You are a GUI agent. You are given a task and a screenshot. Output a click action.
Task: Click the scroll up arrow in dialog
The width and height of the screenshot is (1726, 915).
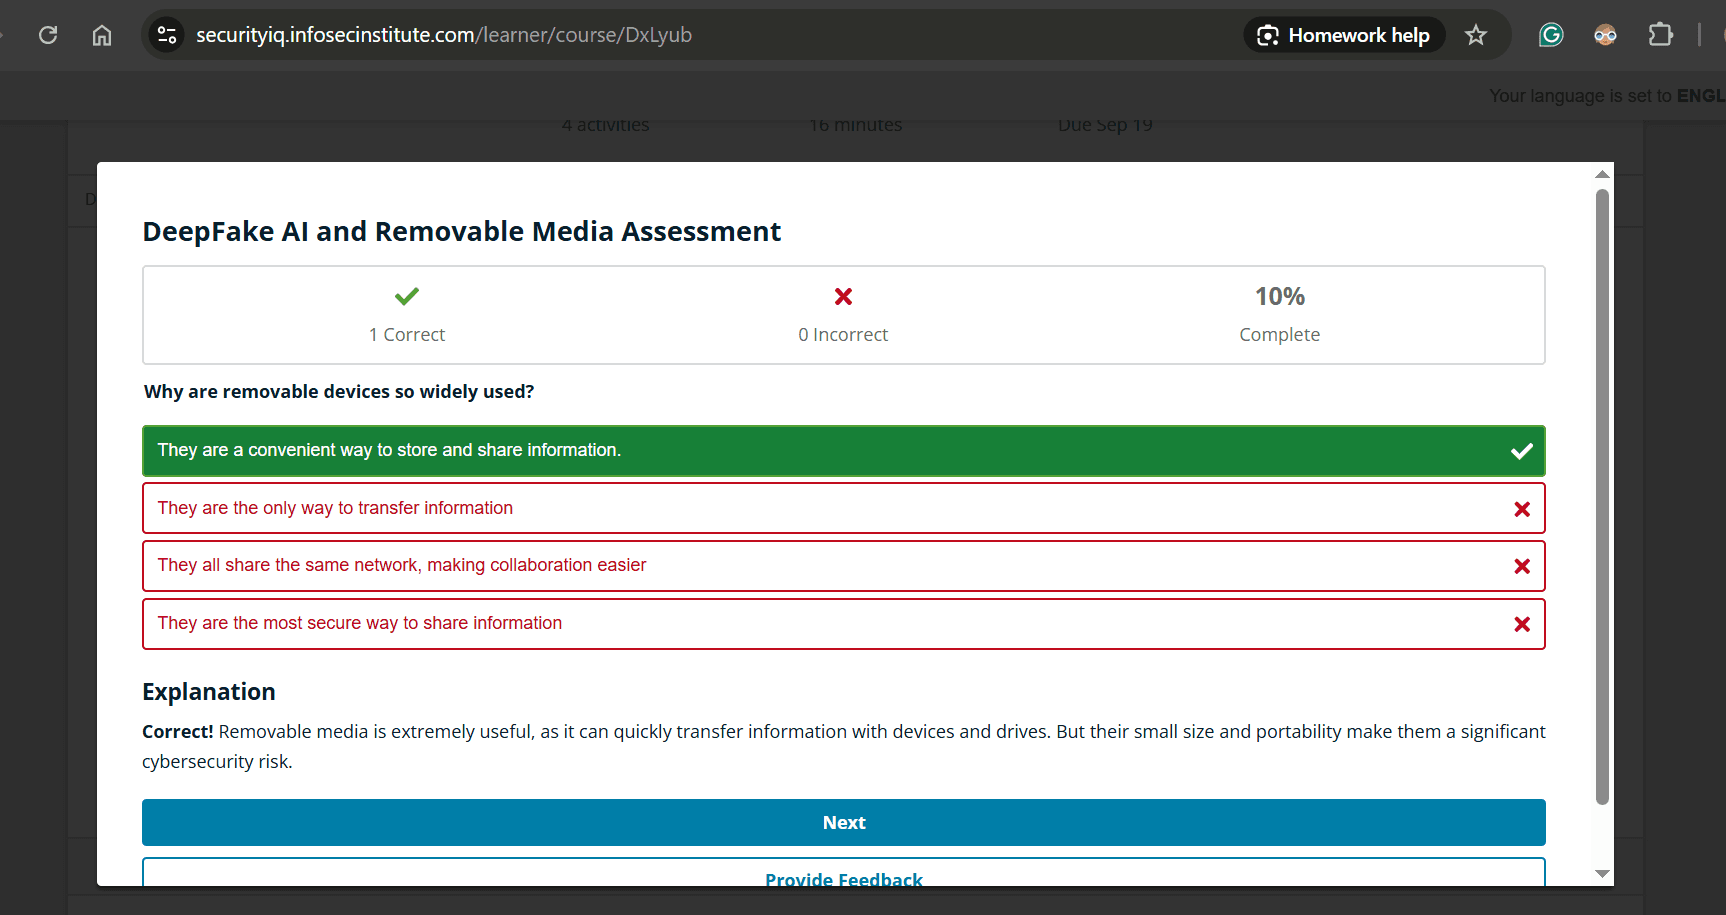click(1602, 174)
